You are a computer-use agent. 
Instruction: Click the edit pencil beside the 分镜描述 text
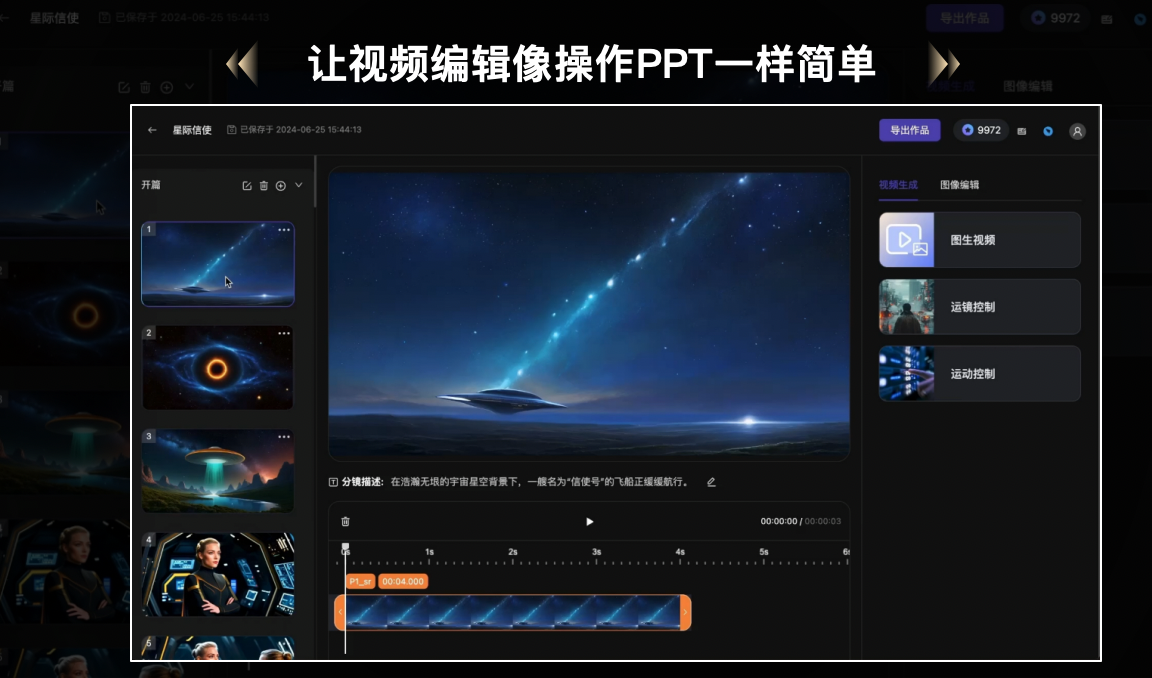[711, 481]
